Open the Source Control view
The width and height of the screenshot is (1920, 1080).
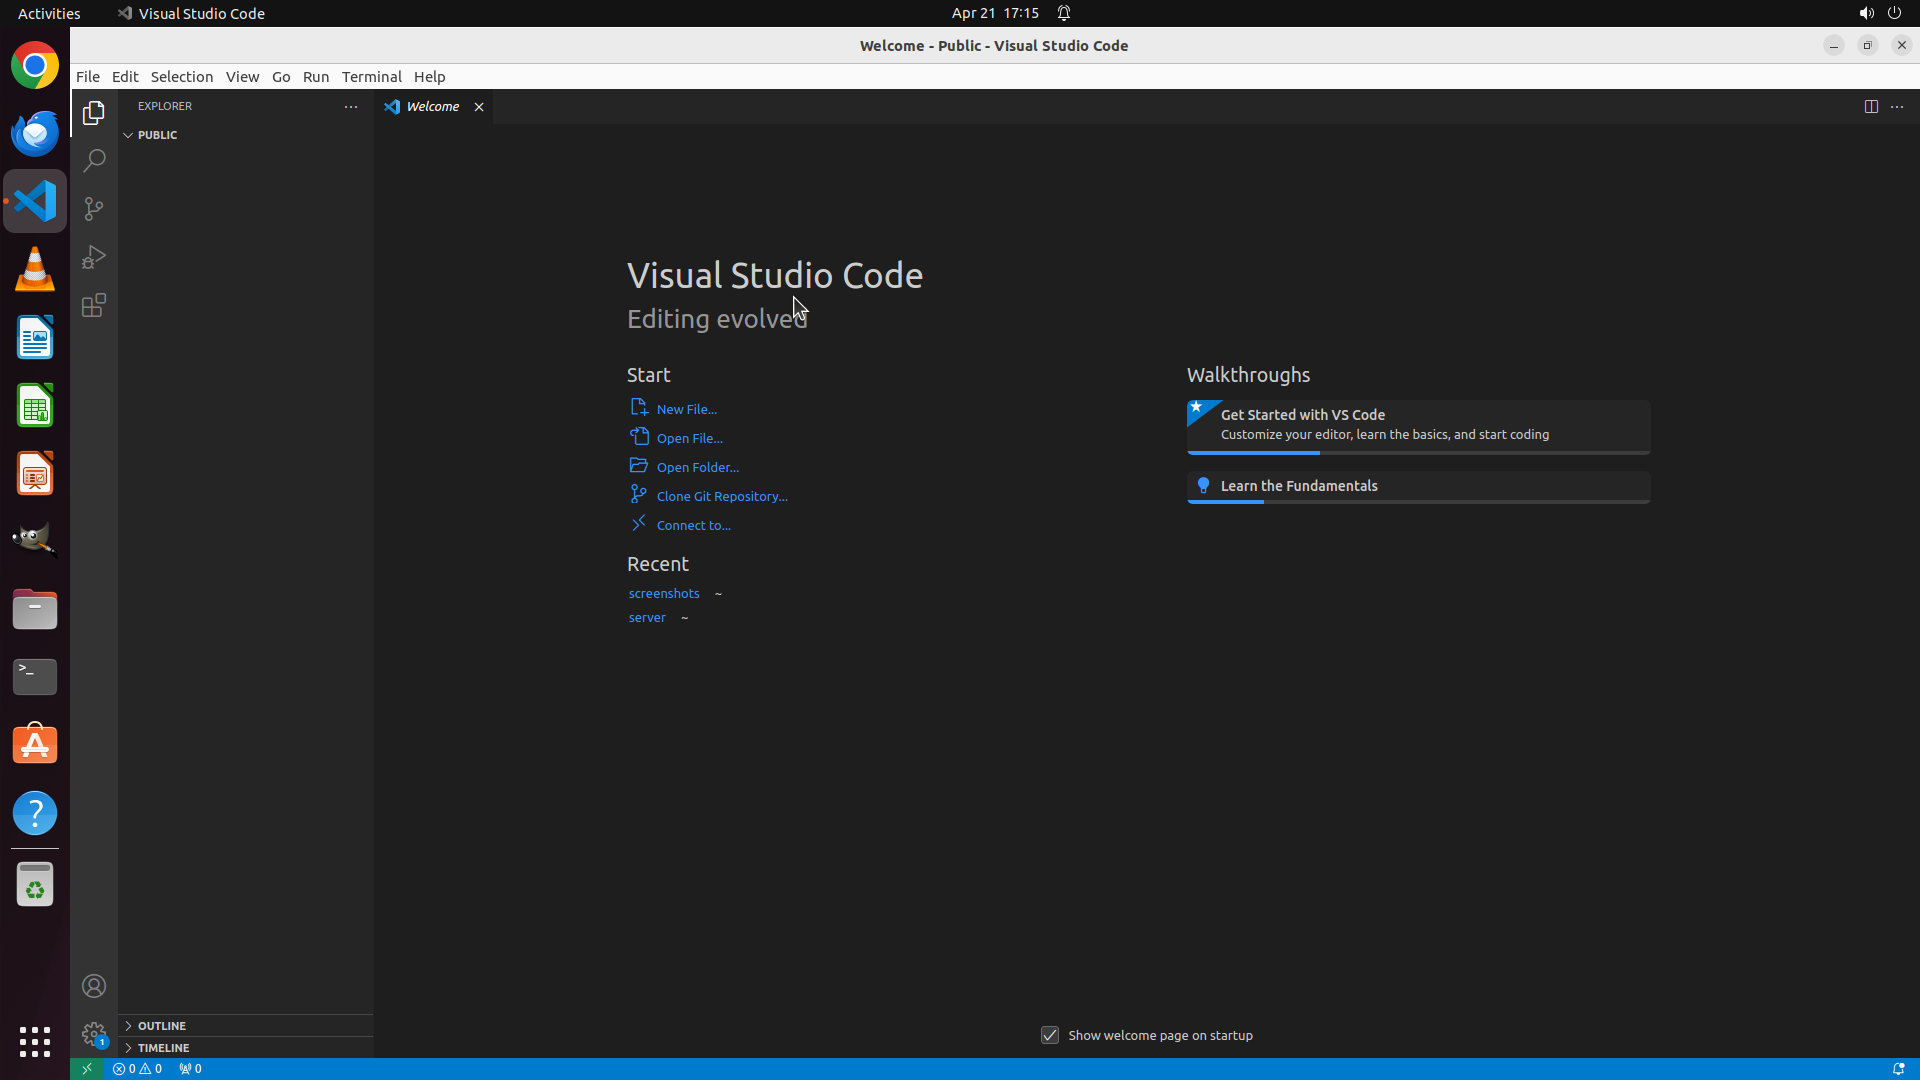(94, 209)
